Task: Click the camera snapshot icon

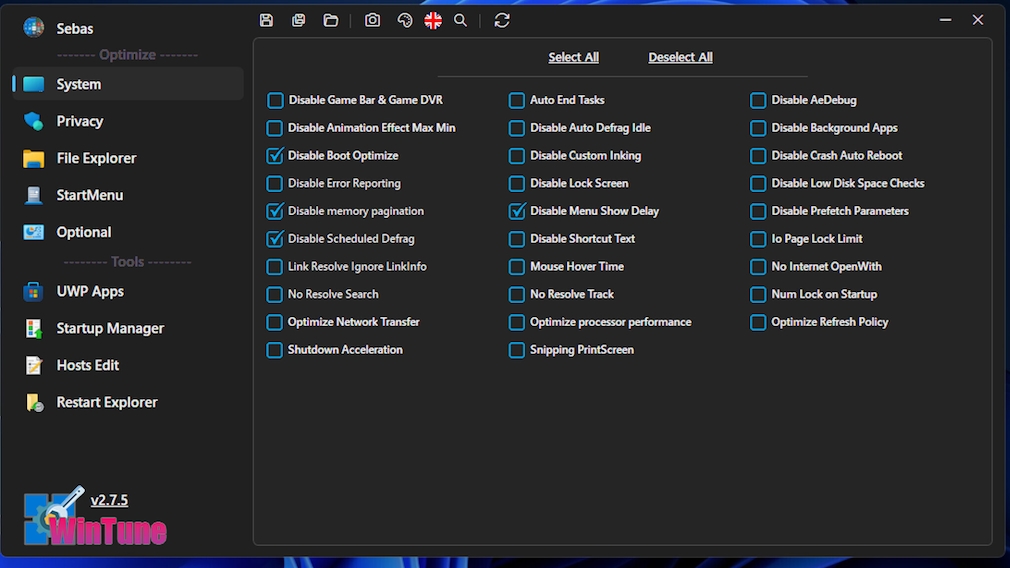Action: [372, 20]
